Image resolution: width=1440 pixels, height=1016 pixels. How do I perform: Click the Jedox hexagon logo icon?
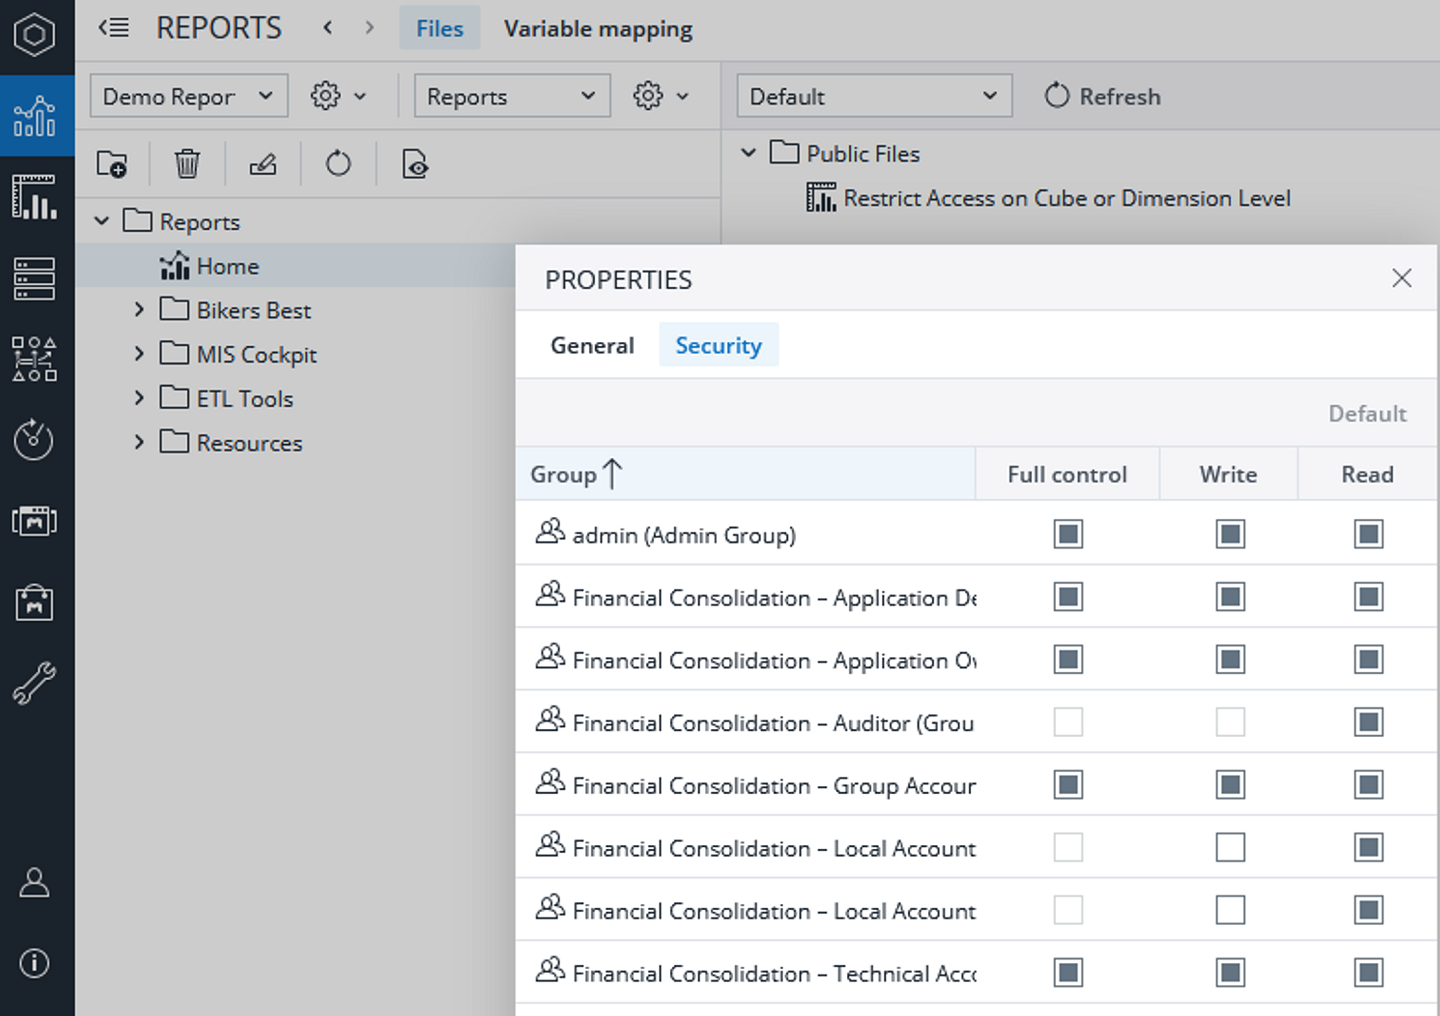pos(34,35)
